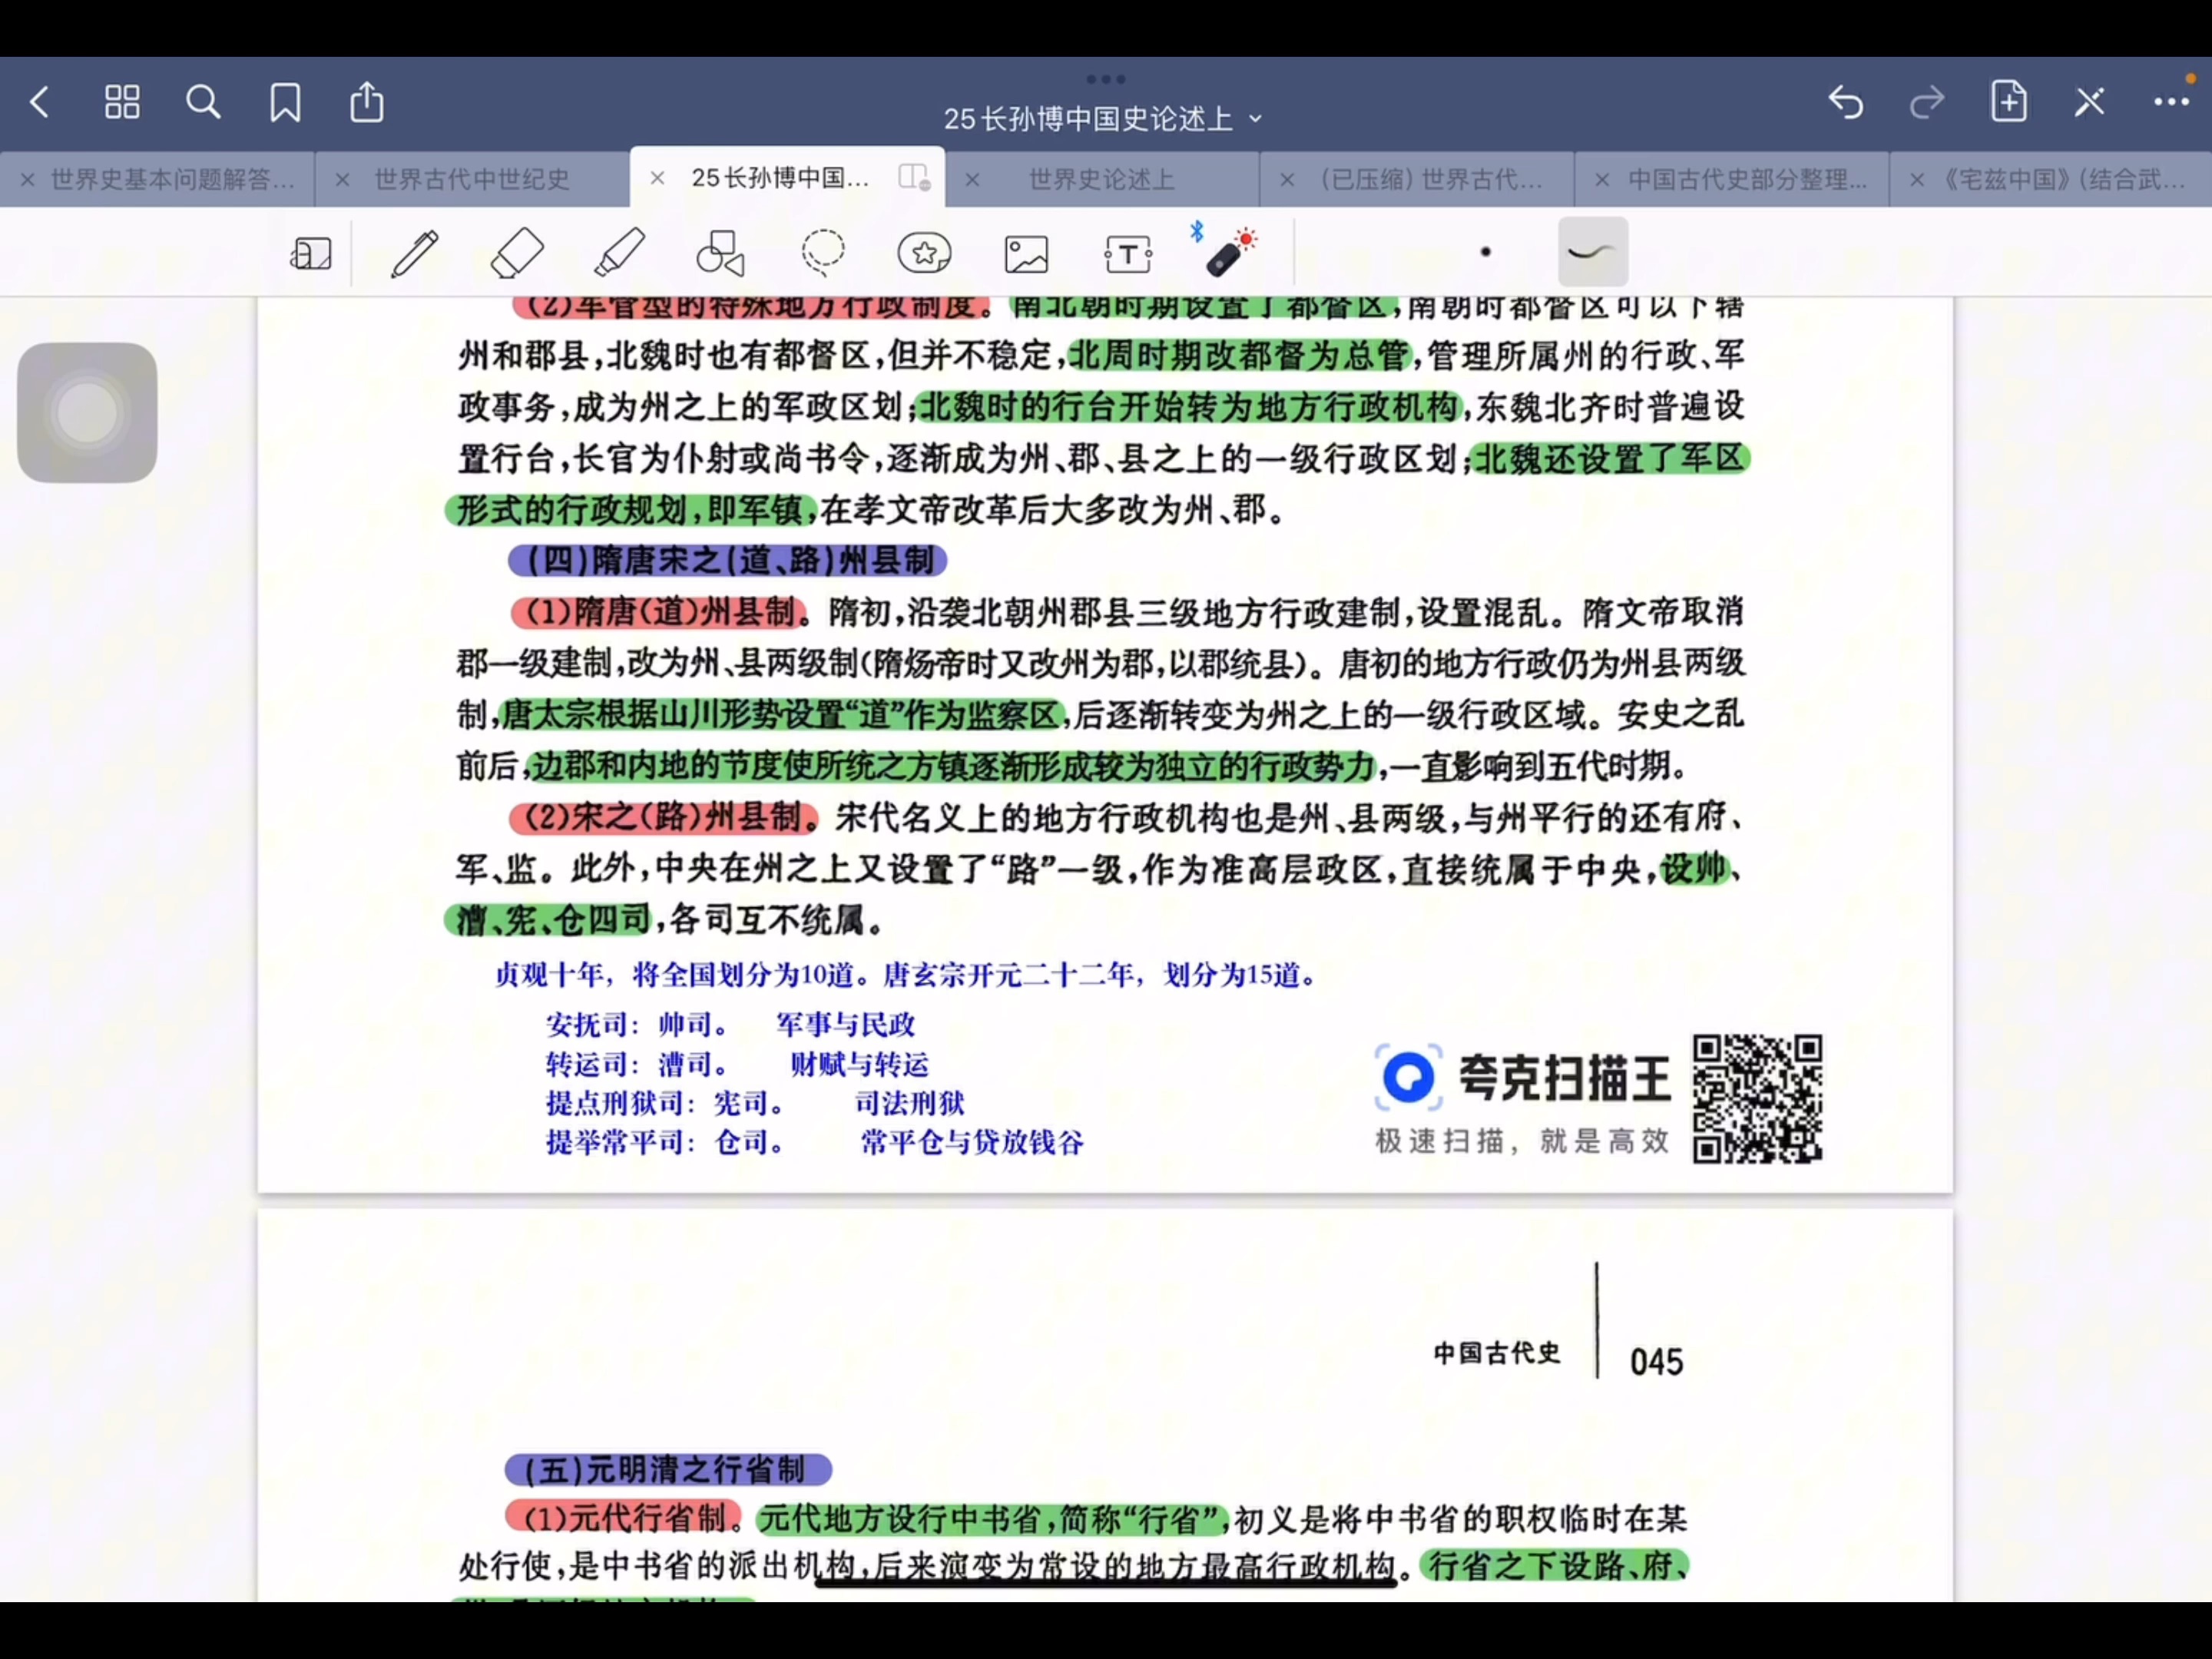Tap 夸克扫描王 logo text
The width and height of the screenshot is (2212, 1659).
(x=1564, y=1078)
